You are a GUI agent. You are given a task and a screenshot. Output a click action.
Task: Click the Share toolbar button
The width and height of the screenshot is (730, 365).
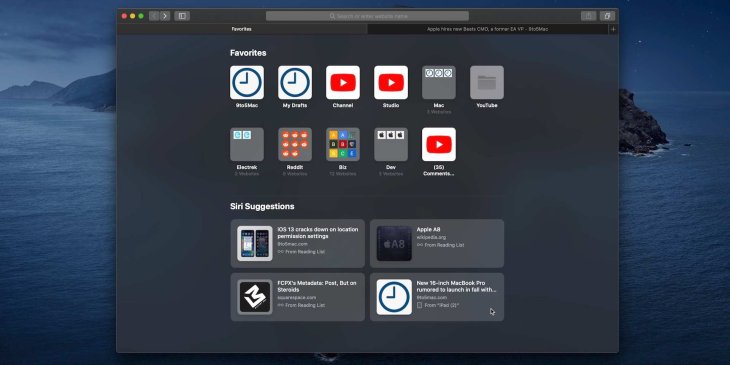click(x=588, y=16)
